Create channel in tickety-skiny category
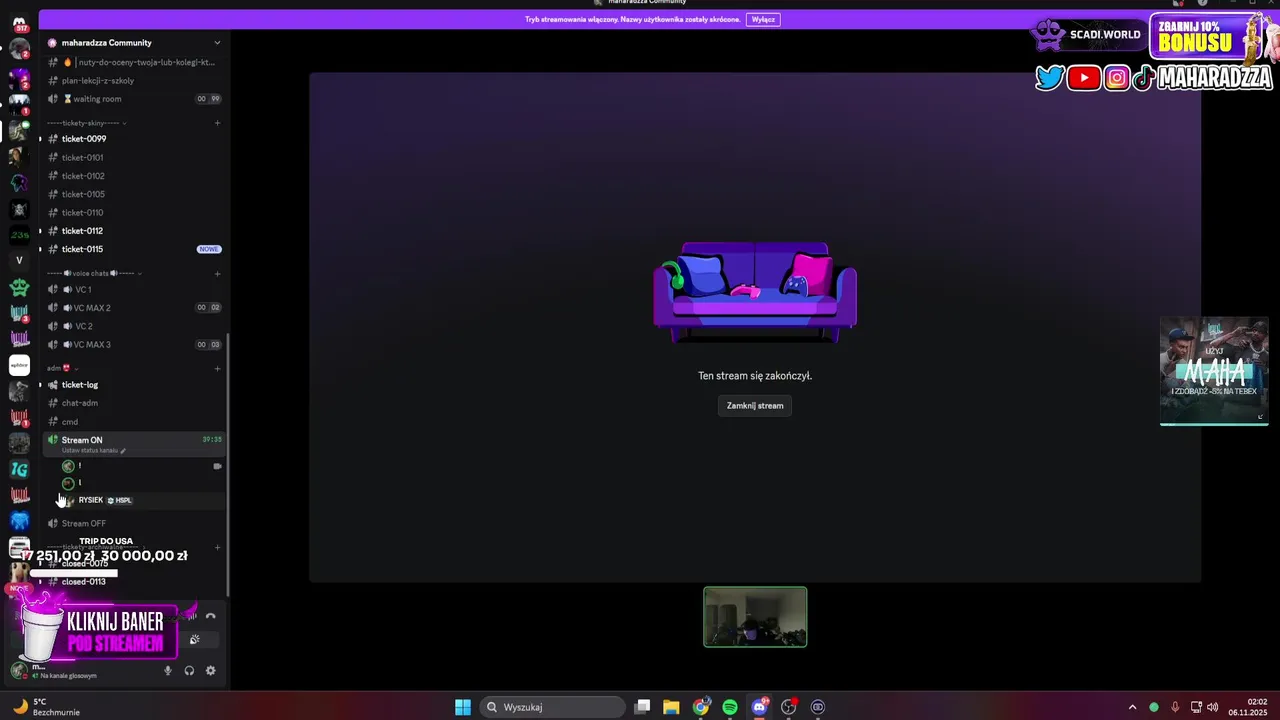The height and width of the screenshot is (720, 1280). coord(217,123)
